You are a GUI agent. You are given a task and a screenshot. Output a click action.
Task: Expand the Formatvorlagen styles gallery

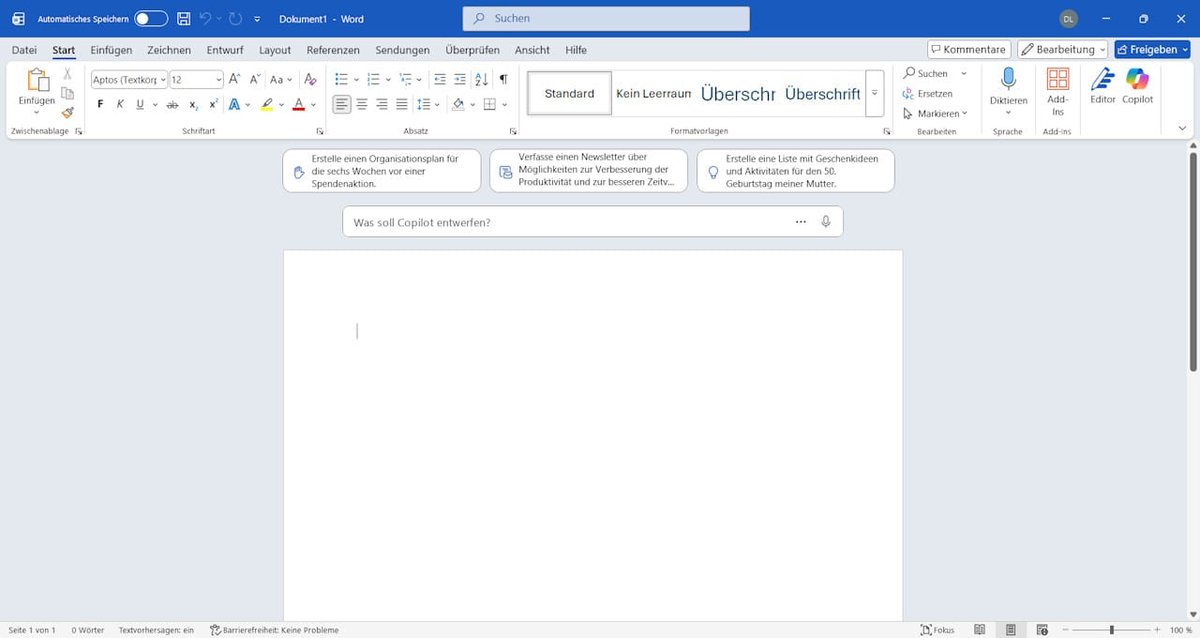tap(874, 93)
